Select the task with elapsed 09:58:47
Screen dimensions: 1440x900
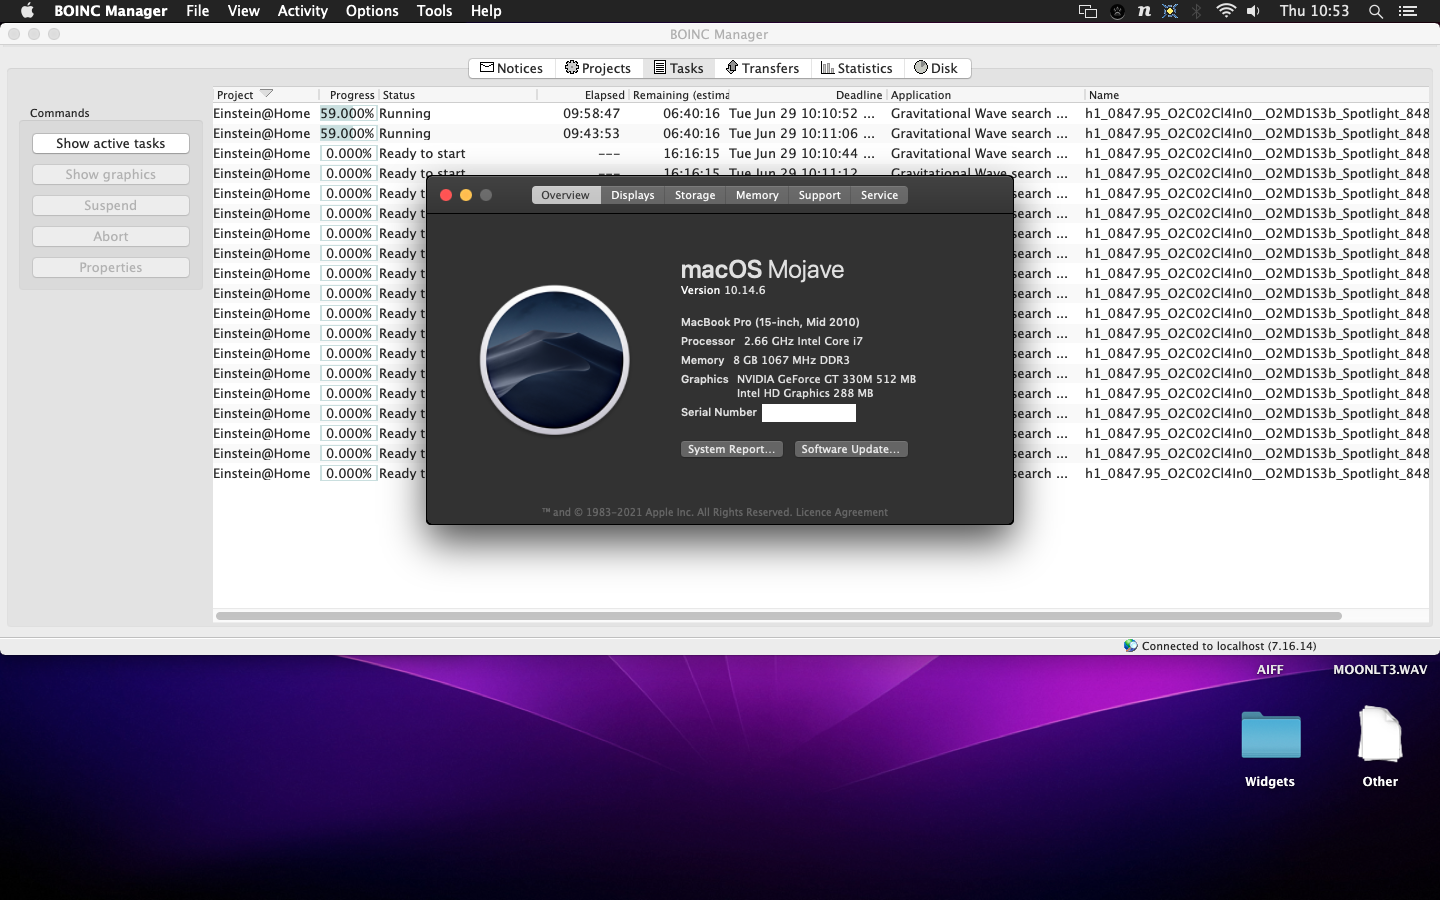click(821, 113)
